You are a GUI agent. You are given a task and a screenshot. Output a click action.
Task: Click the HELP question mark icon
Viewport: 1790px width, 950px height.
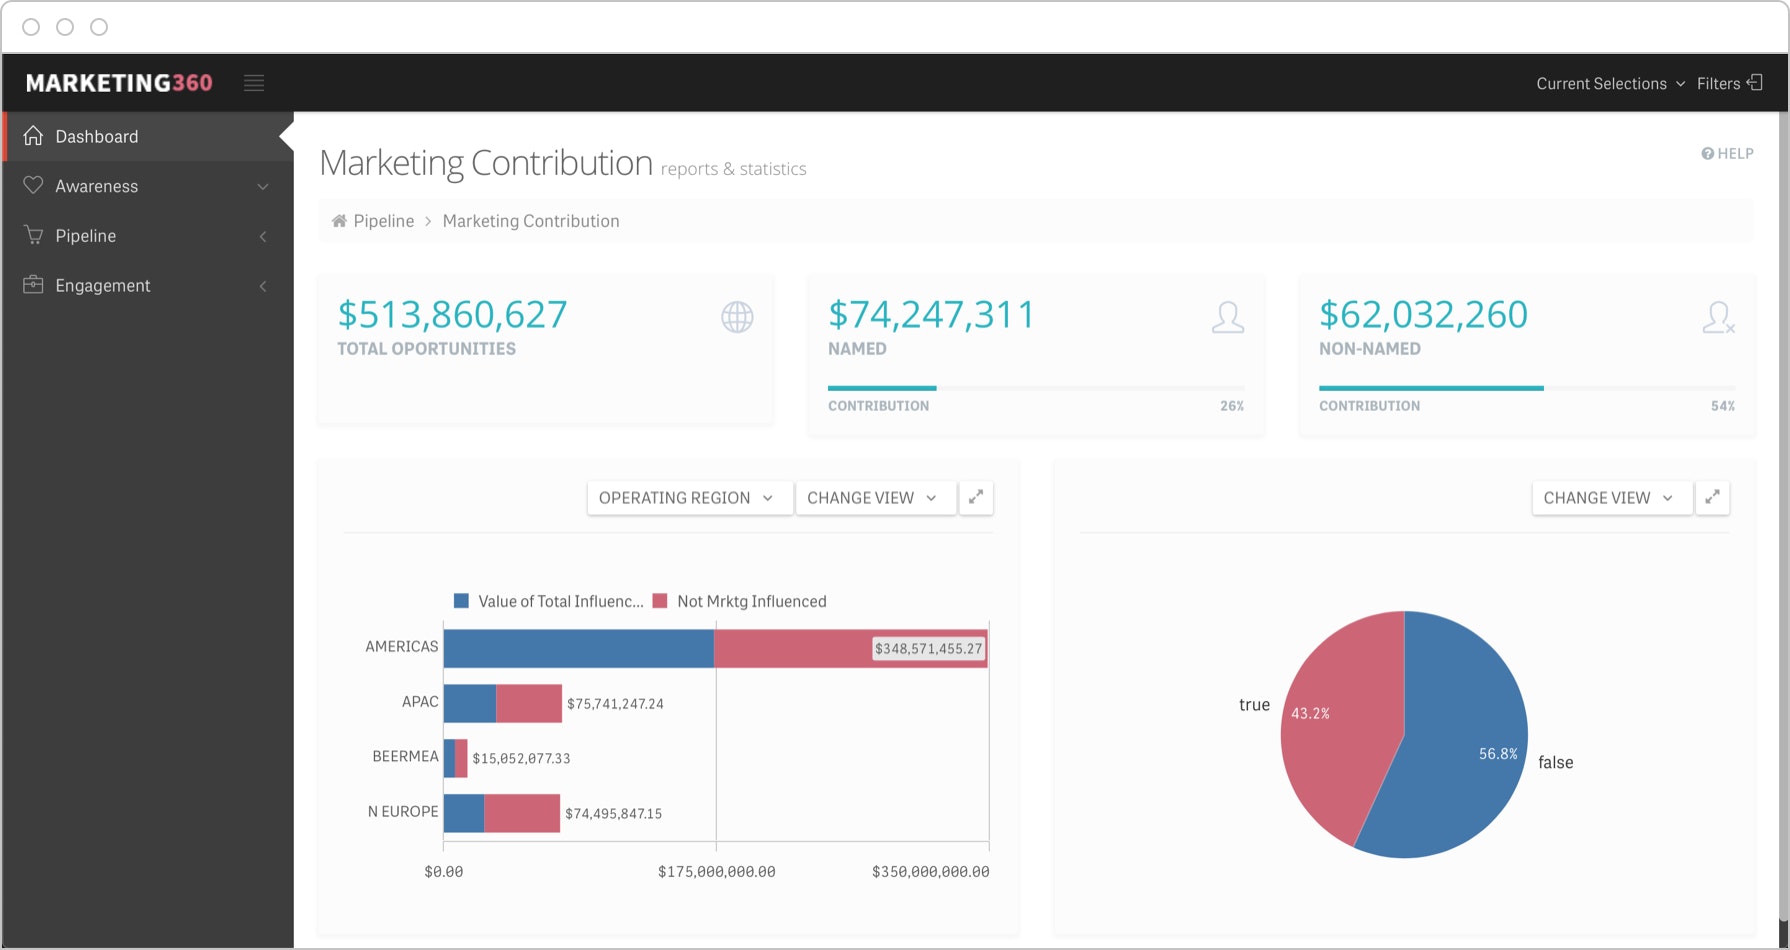(x=1707, y=153)
